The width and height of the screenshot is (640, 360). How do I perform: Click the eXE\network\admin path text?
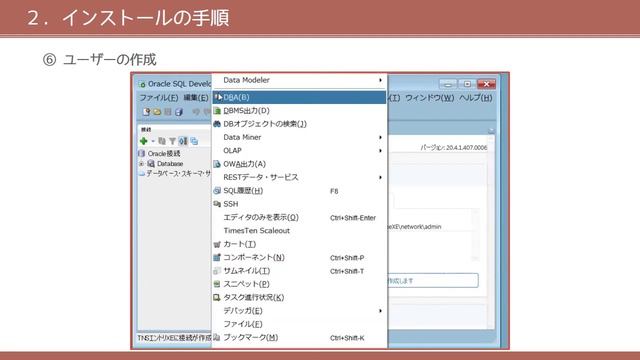click(x=414, y=227)
